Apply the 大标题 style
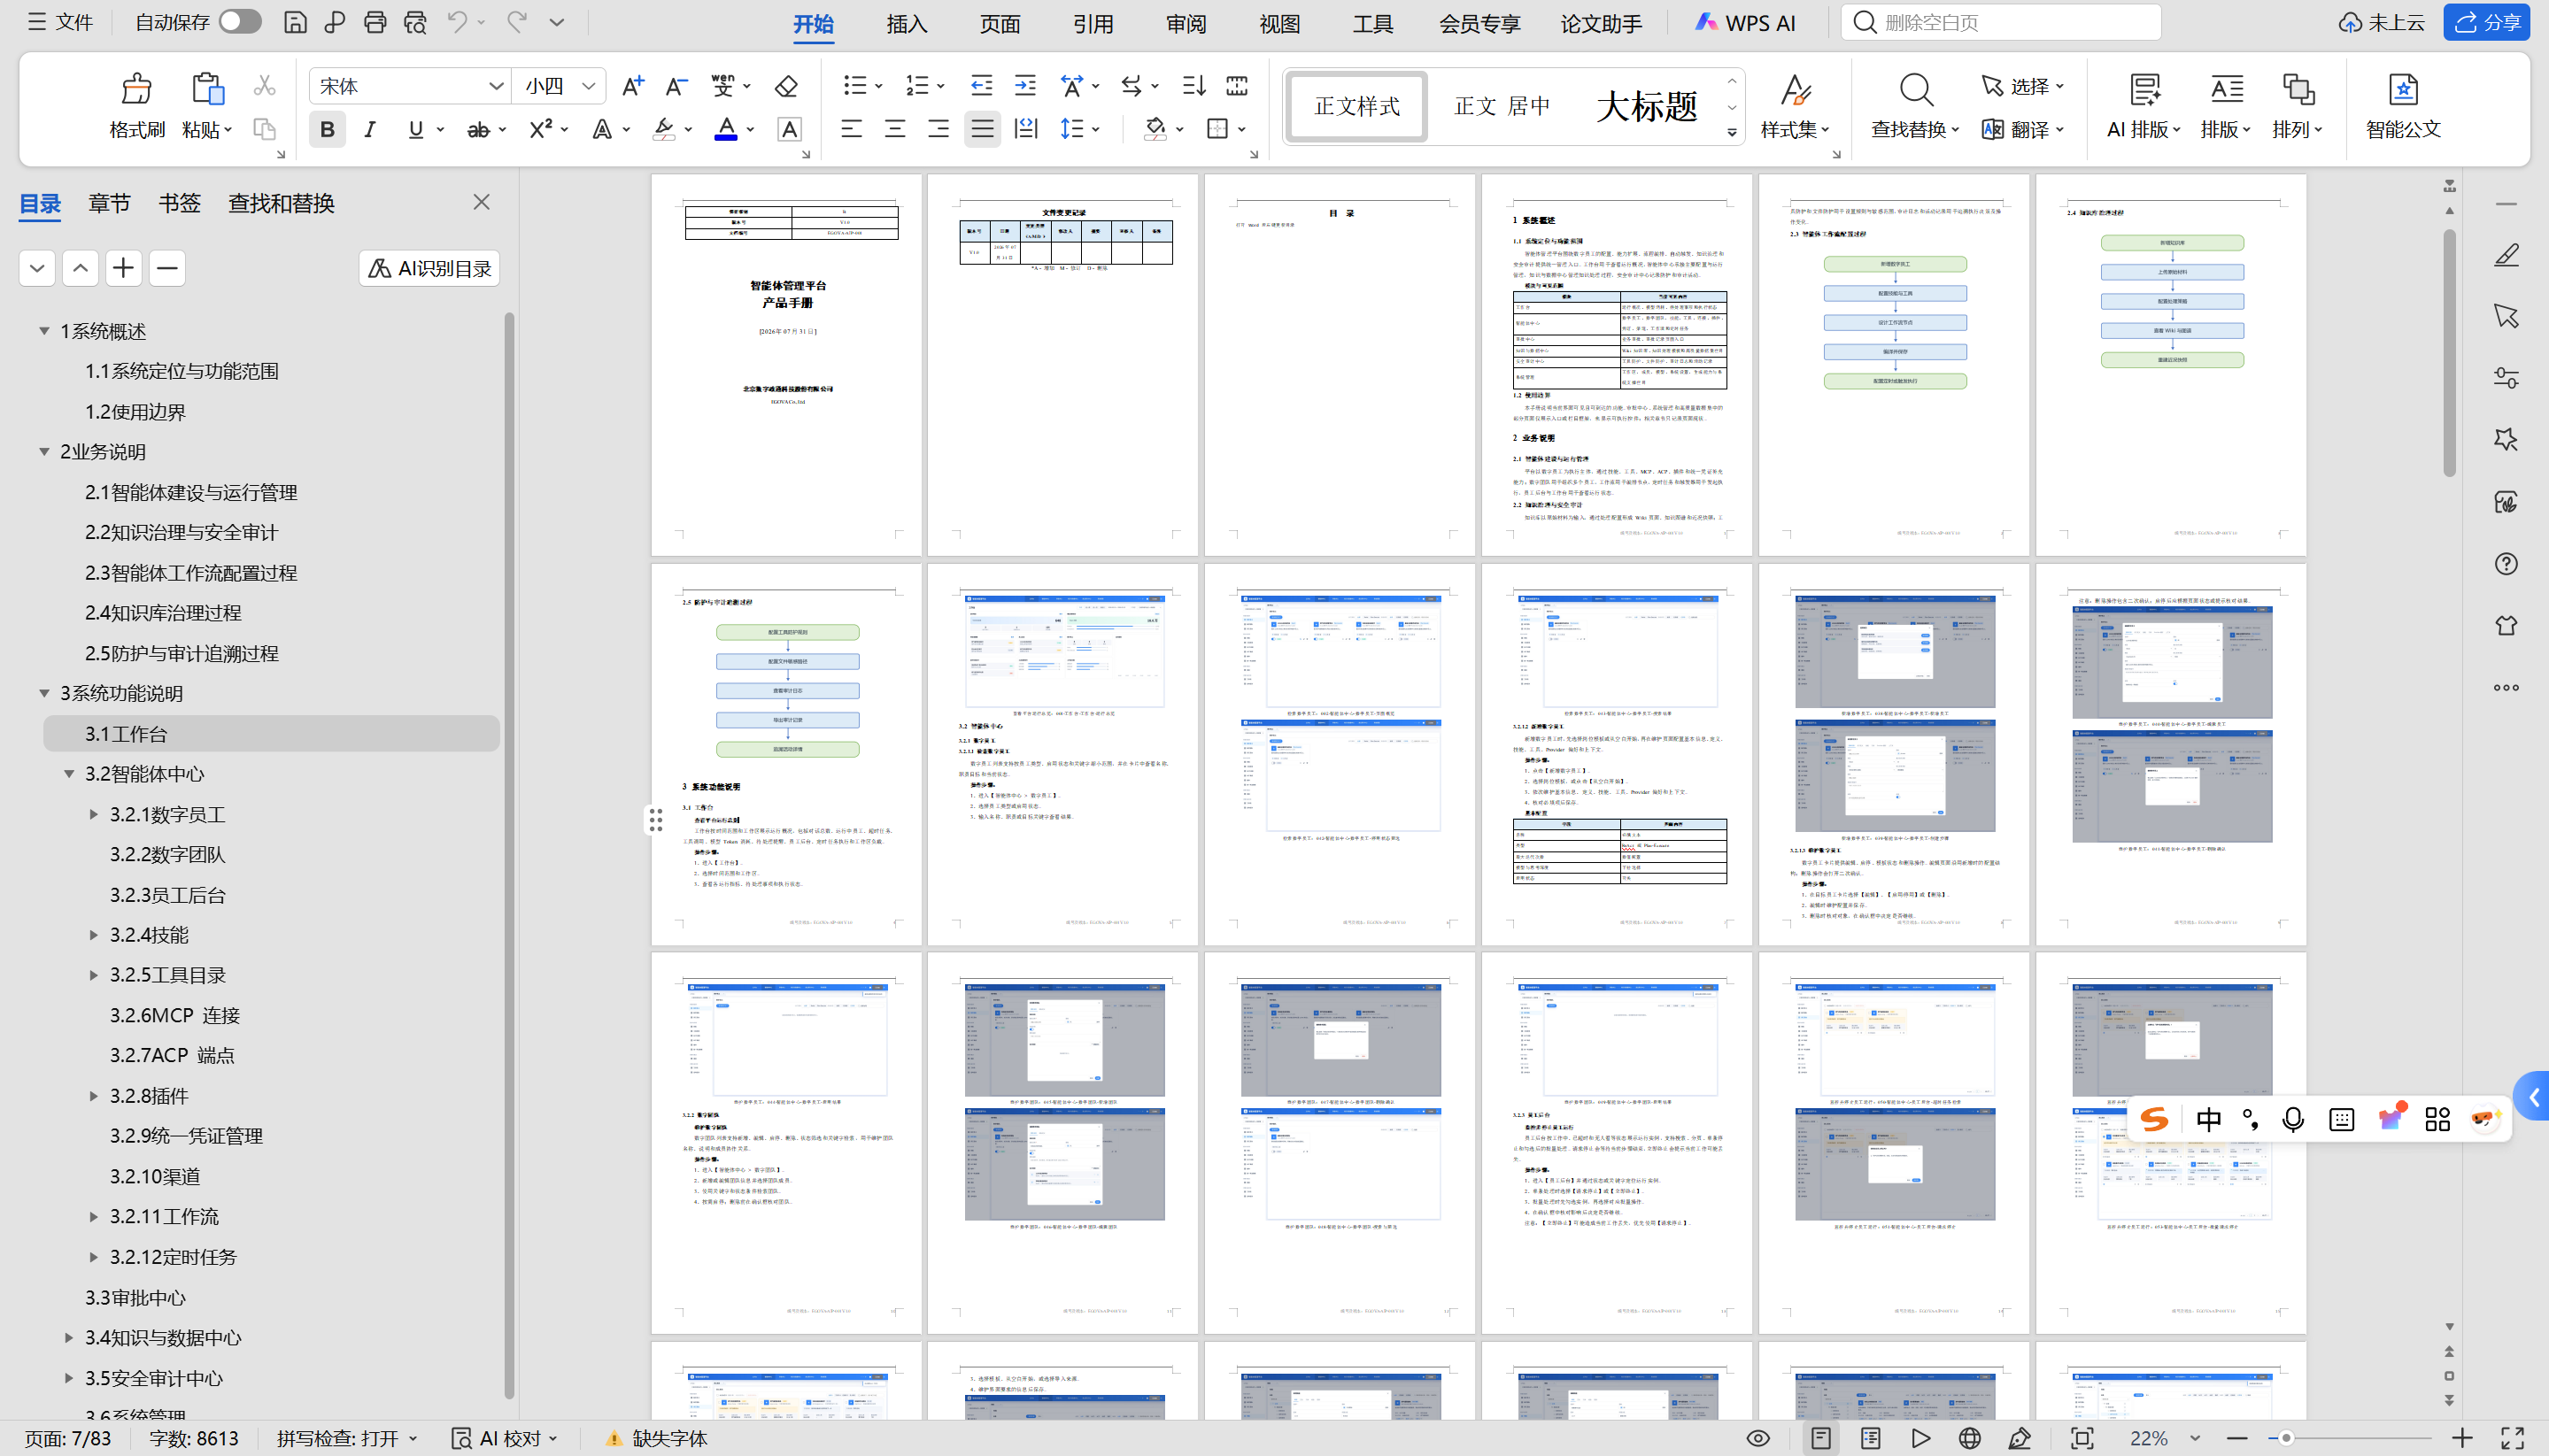Image resolution: width=2549 pixels, height=1456 pixels. pos(1647,105)
